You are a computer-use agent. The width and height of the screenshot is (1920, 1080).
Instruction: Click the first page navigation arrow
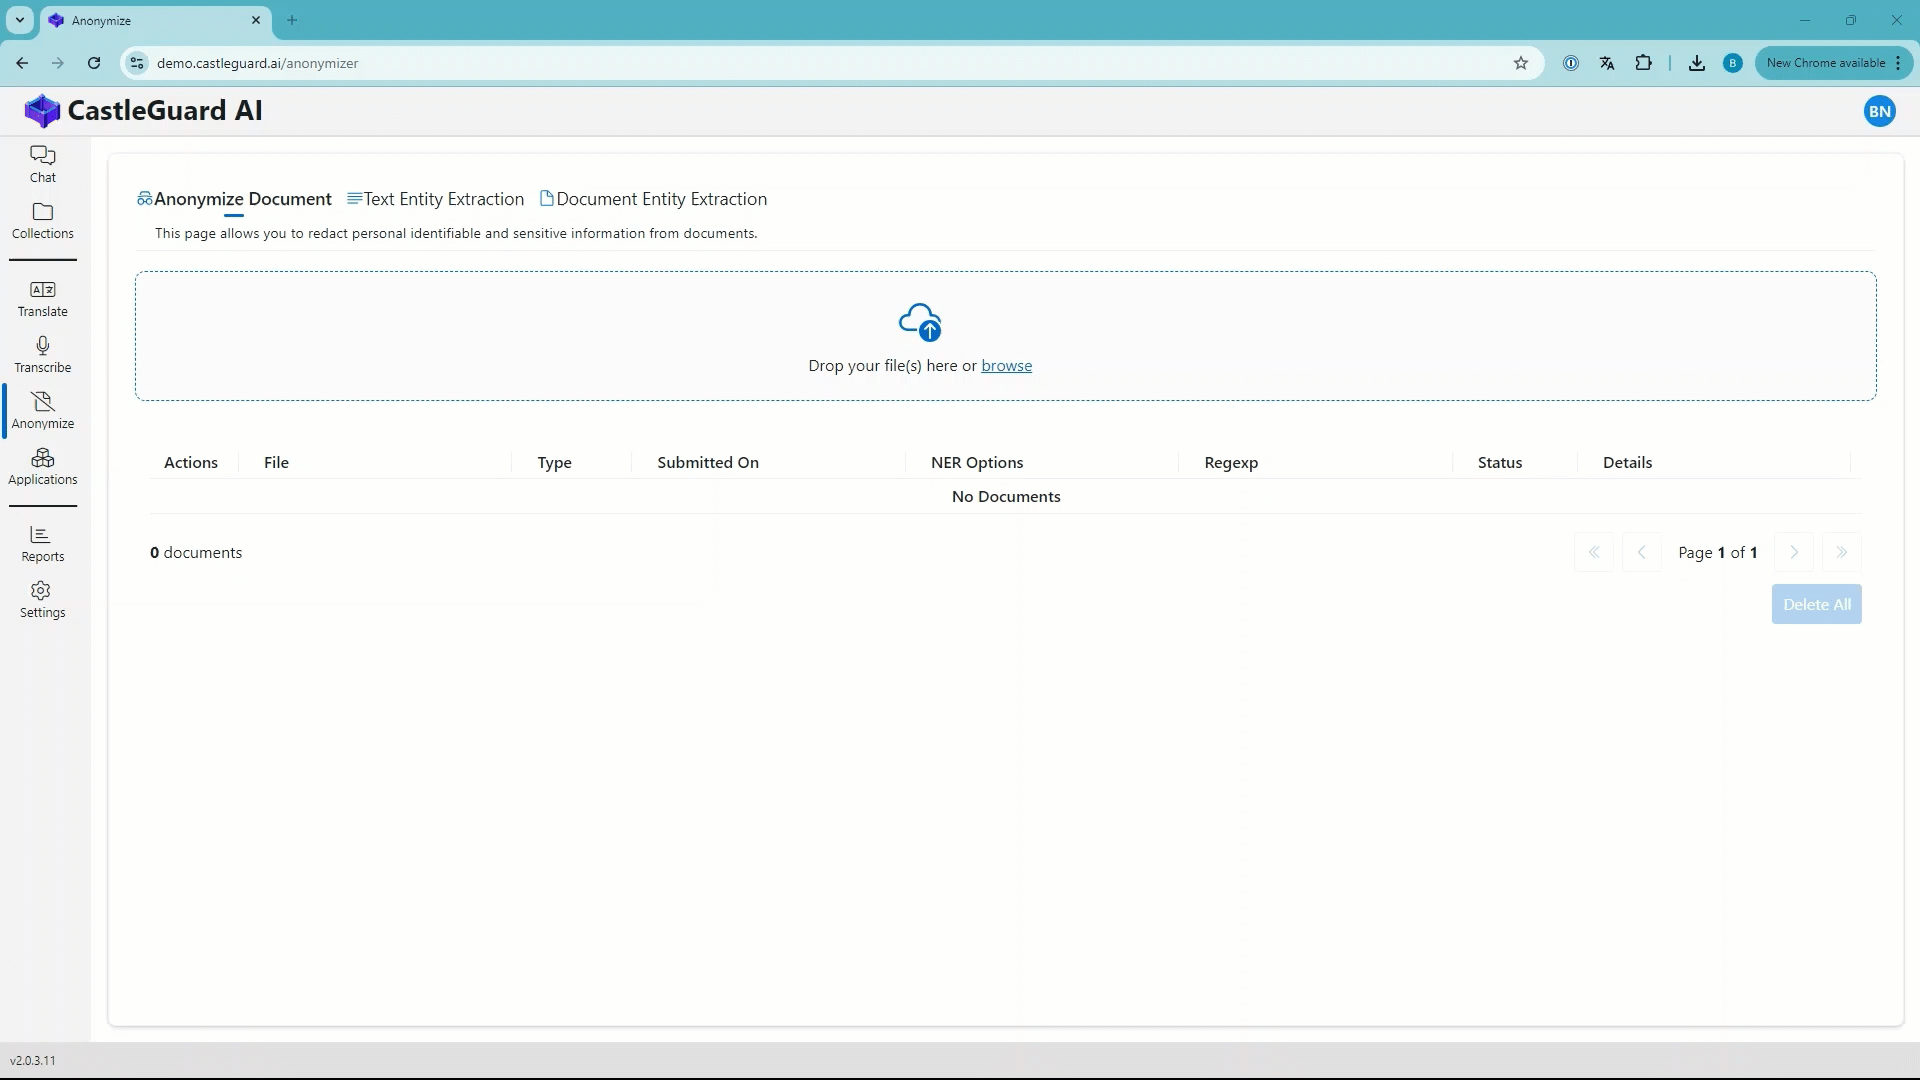[x=1593, y=551]
